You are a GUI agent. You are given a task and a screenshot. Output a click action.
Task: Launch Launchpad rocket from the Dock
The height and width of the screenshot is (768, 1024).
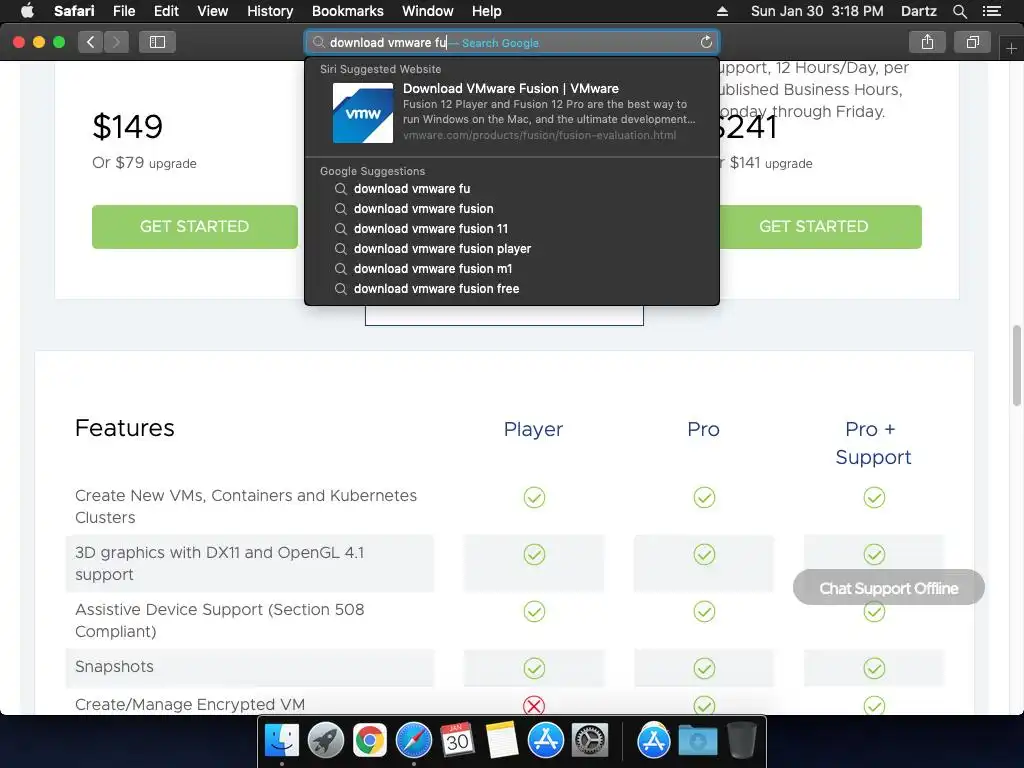[x=325, y=741]
